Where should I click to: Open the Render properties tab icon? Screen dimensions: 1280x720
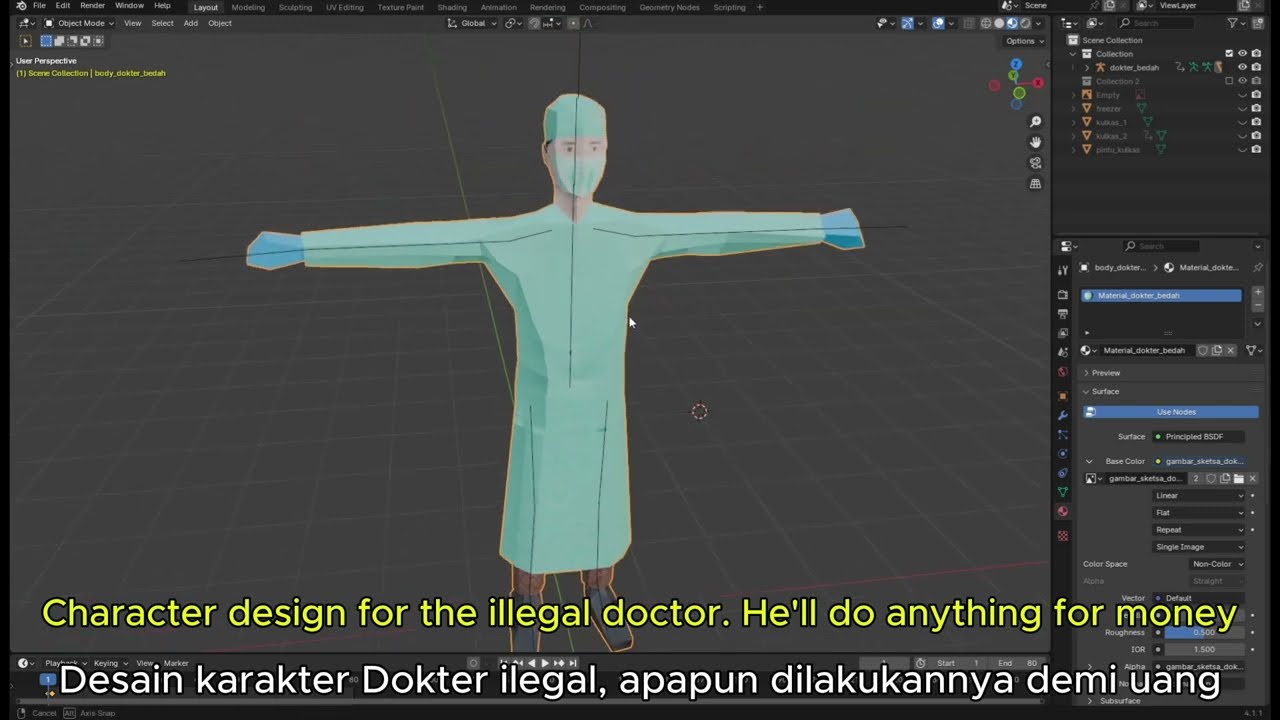tap(1063, 295)
